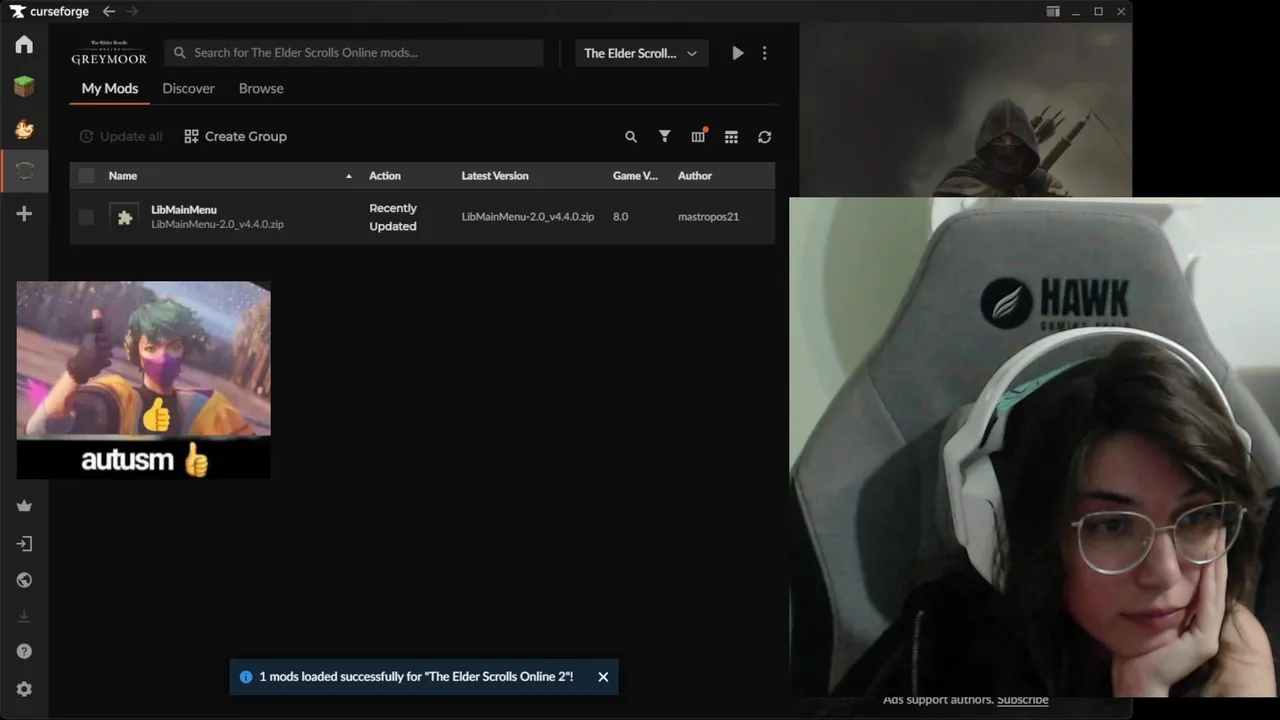Switch to the My Mods tab
The width and height of the screenshot is (1280, 720).
(x=110, y=88)
